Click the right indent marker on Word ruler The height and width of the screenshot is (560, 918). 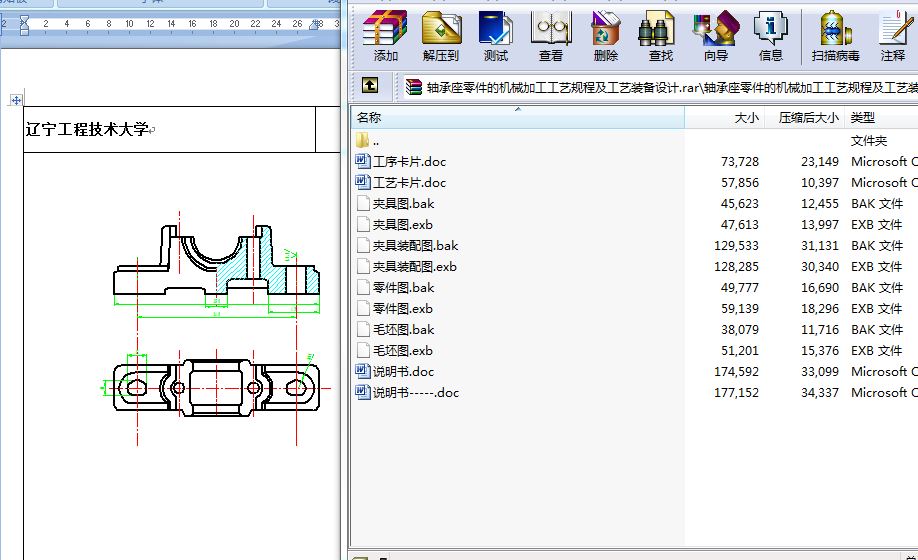tap(316, 25)
